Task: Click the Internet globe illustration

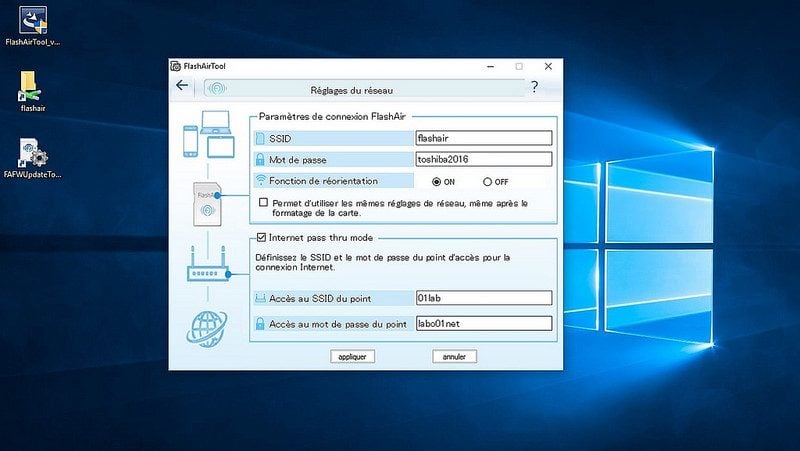Action: [x=207, y=329]
